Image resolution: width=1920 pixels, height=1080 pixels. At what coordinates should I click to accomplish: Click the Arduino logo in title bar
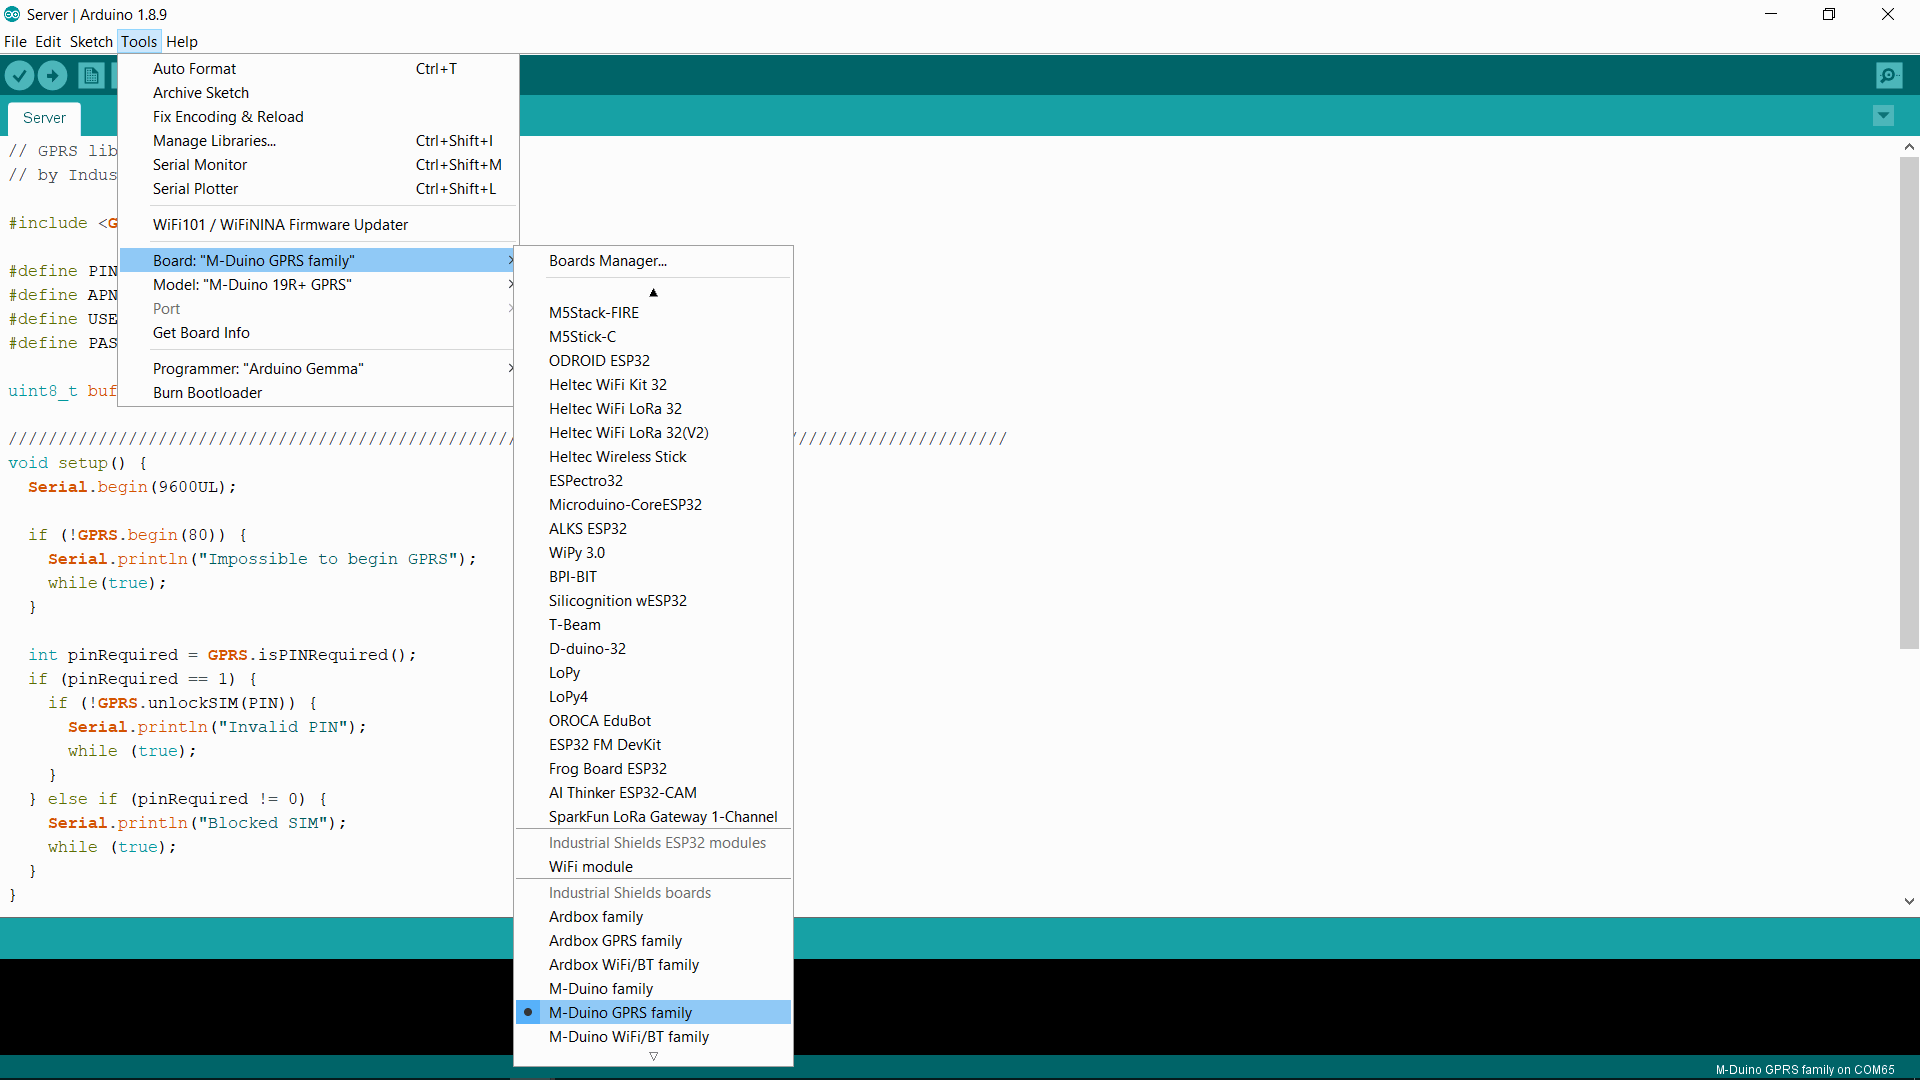[12, 14]
